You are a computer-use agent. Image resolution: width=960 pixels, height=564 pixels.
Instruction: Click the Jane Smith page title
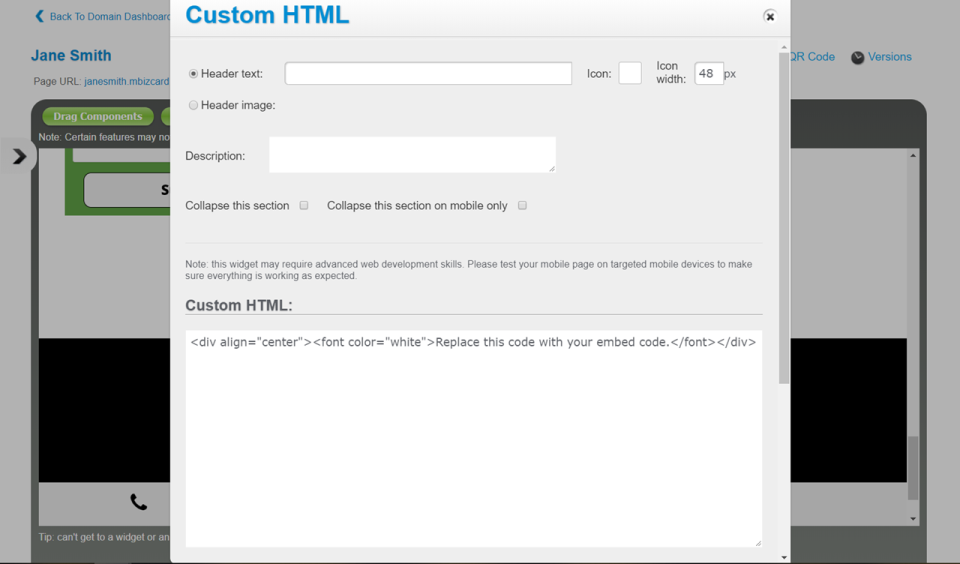click(71, 56)
